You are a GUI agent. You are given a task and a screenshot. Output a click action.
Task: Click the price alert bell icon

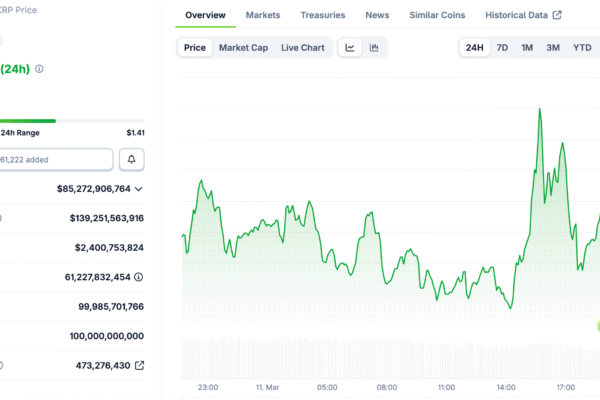coord(132,159)
